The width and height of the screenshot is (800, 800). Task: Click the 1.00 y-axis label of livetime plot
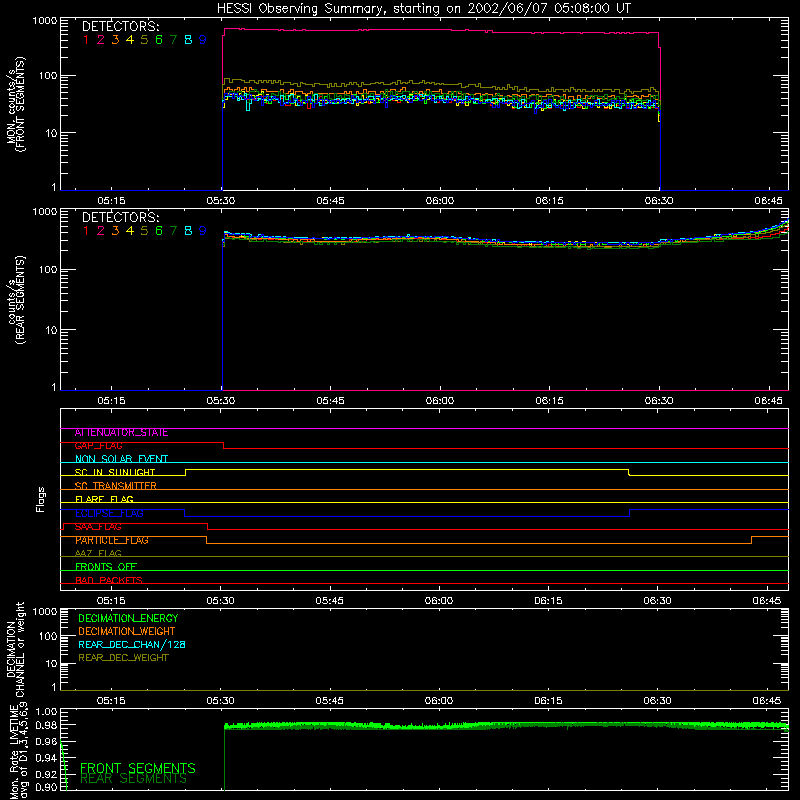point(46,711)
